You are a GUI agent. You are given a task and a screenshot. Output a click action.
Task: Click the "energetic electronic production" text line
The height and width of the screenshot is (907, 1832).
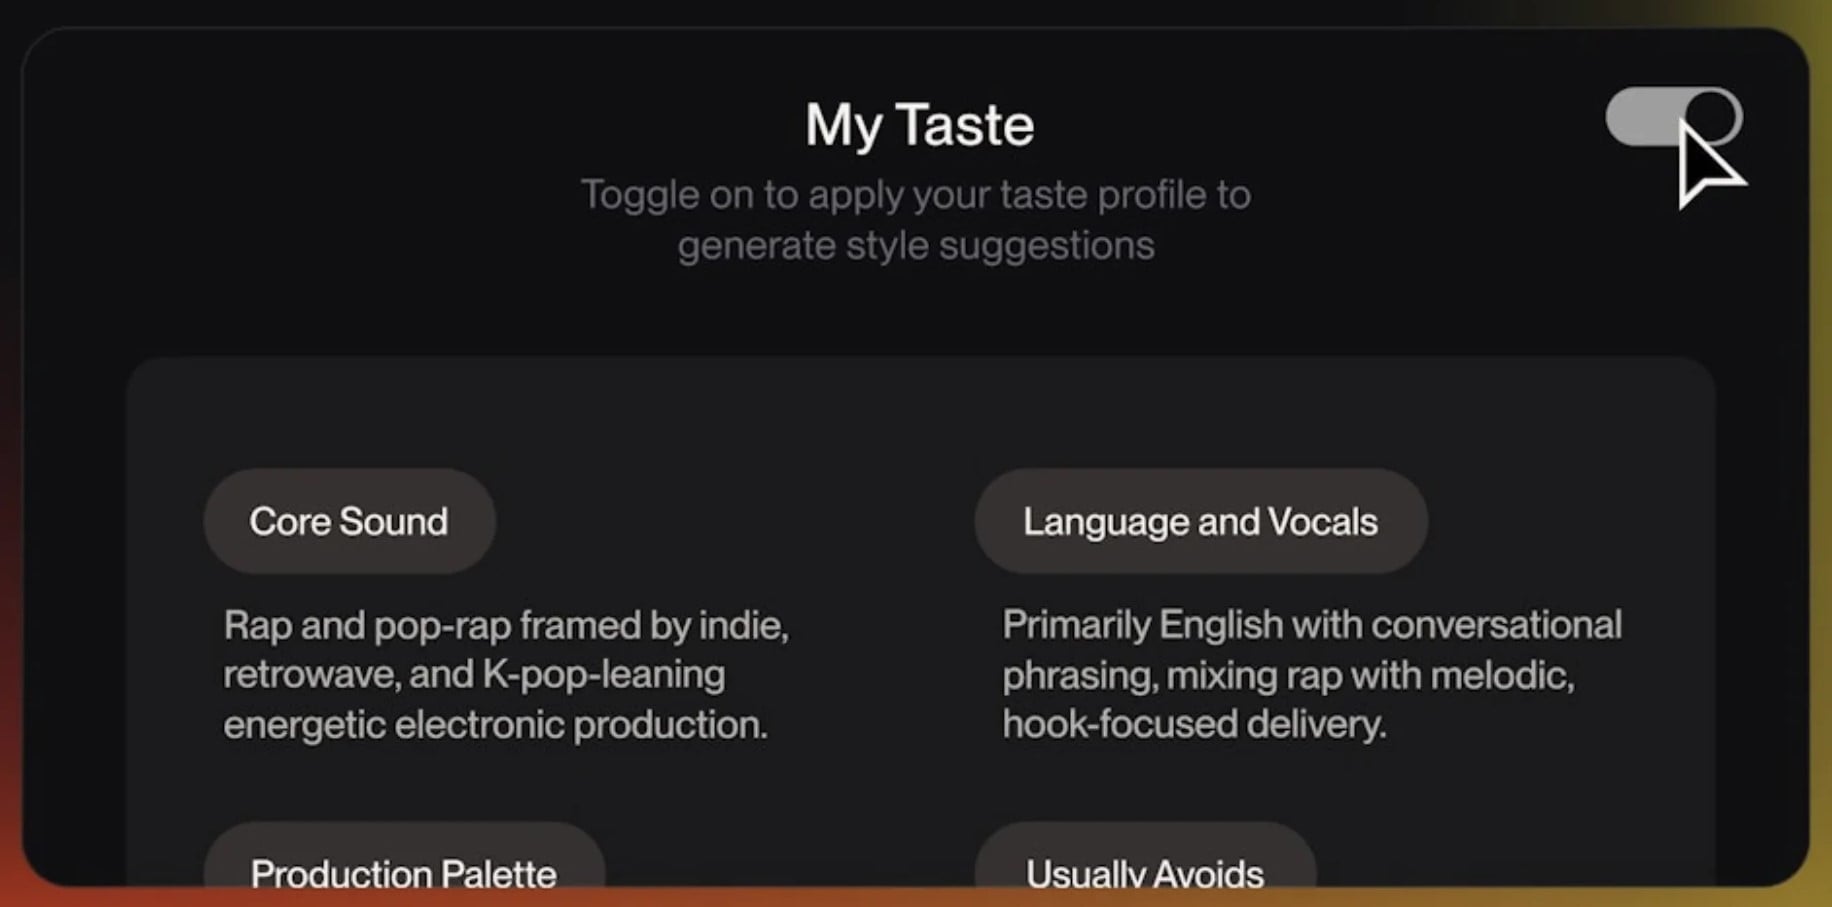495,725
